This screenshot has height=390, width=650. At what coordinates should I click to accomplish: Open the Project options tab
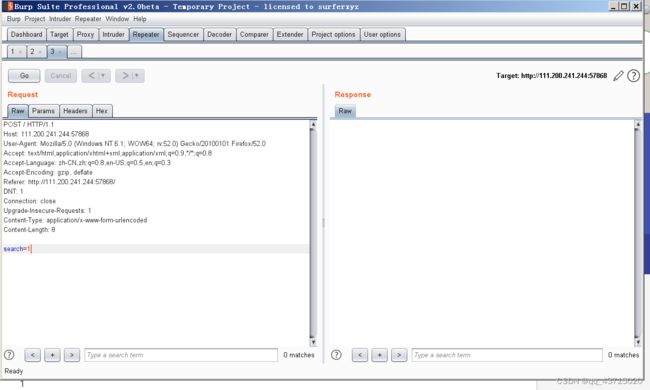333,34
